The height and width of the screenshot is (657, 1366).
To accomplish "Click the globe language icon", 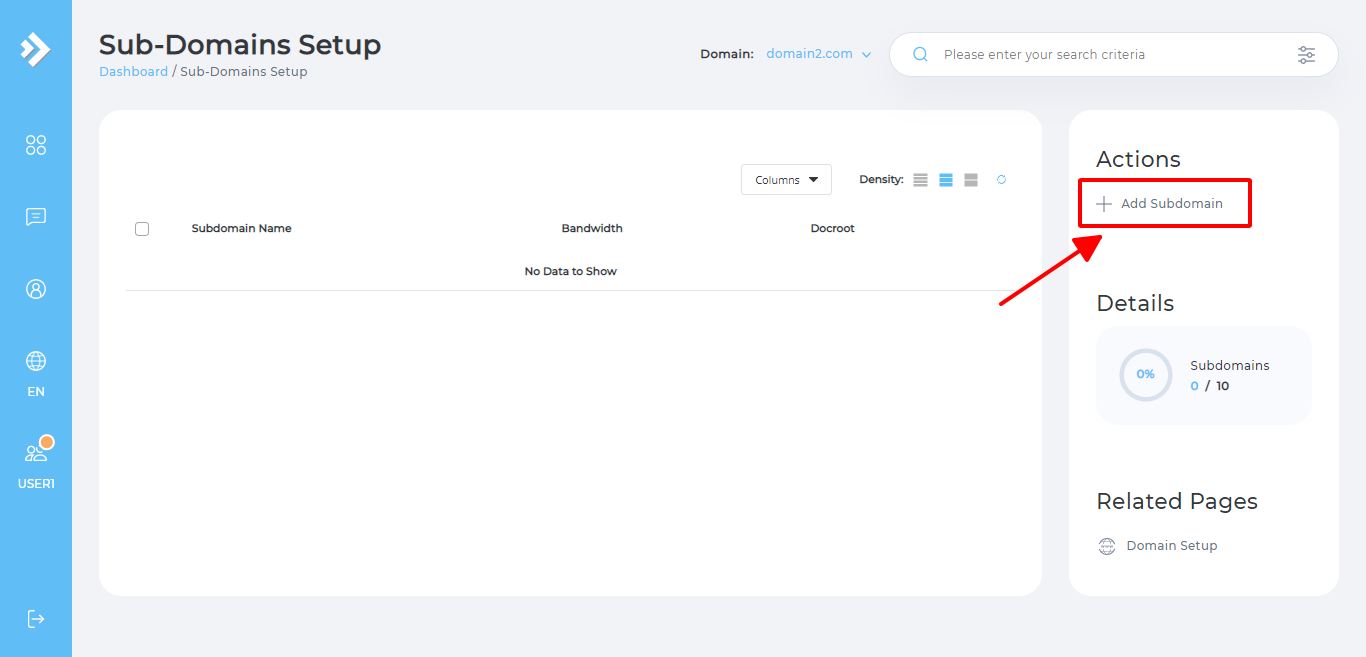I will (36, 361).
